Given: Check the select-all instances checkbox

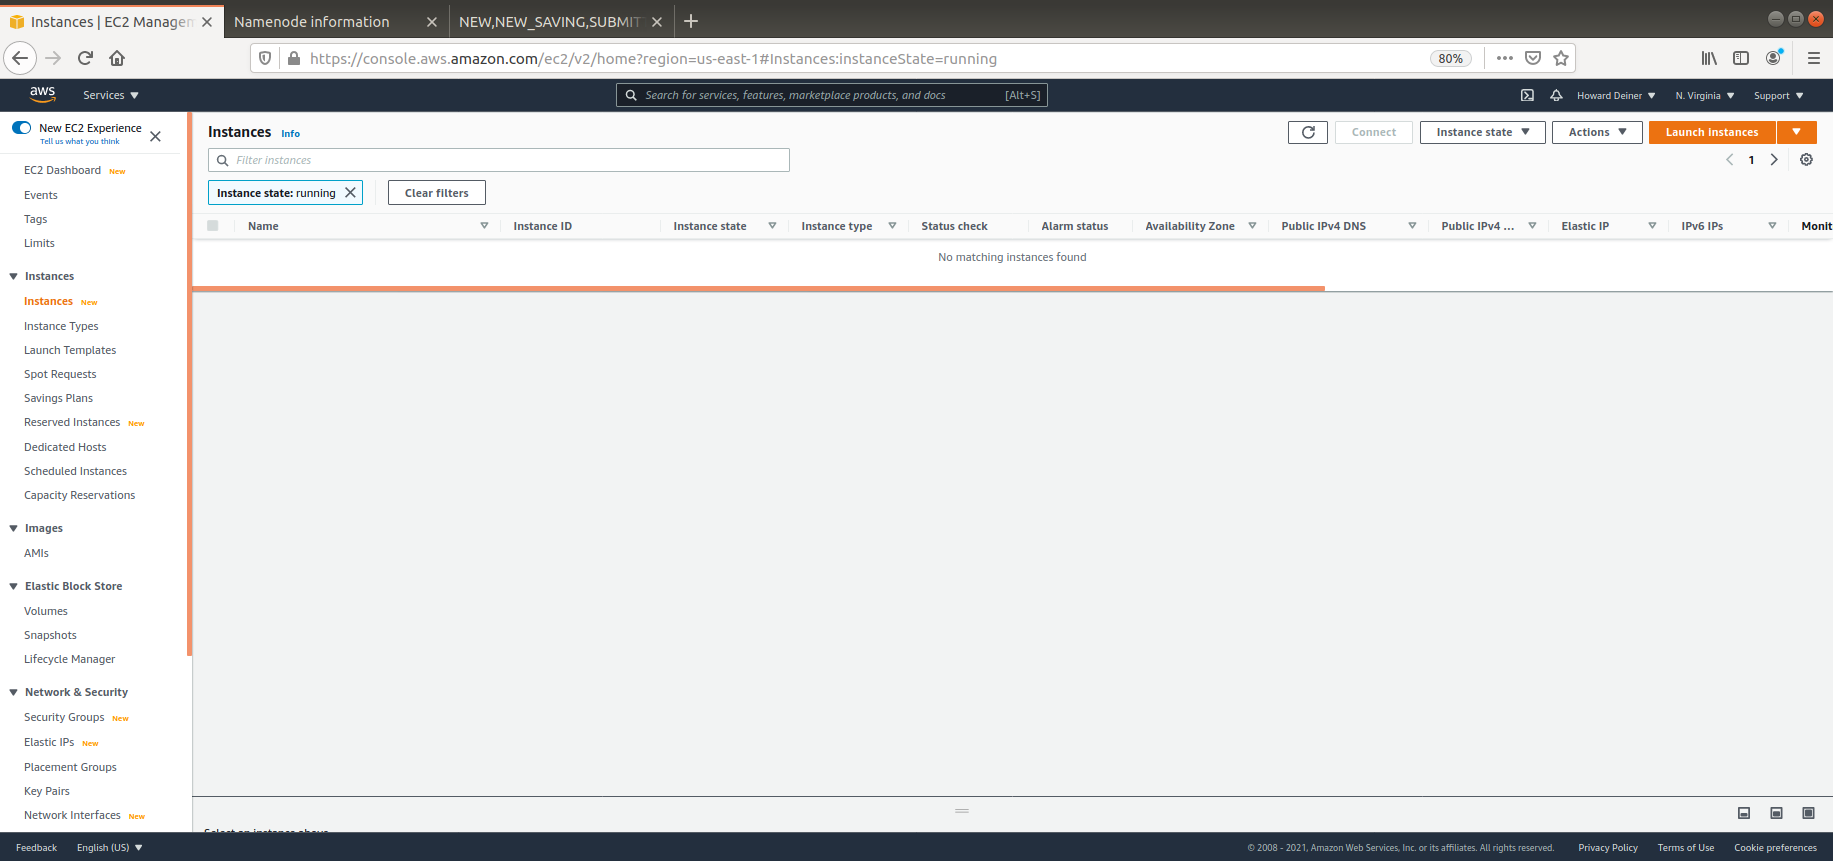Looking at the screenshot, I should [x=213, y=226].
